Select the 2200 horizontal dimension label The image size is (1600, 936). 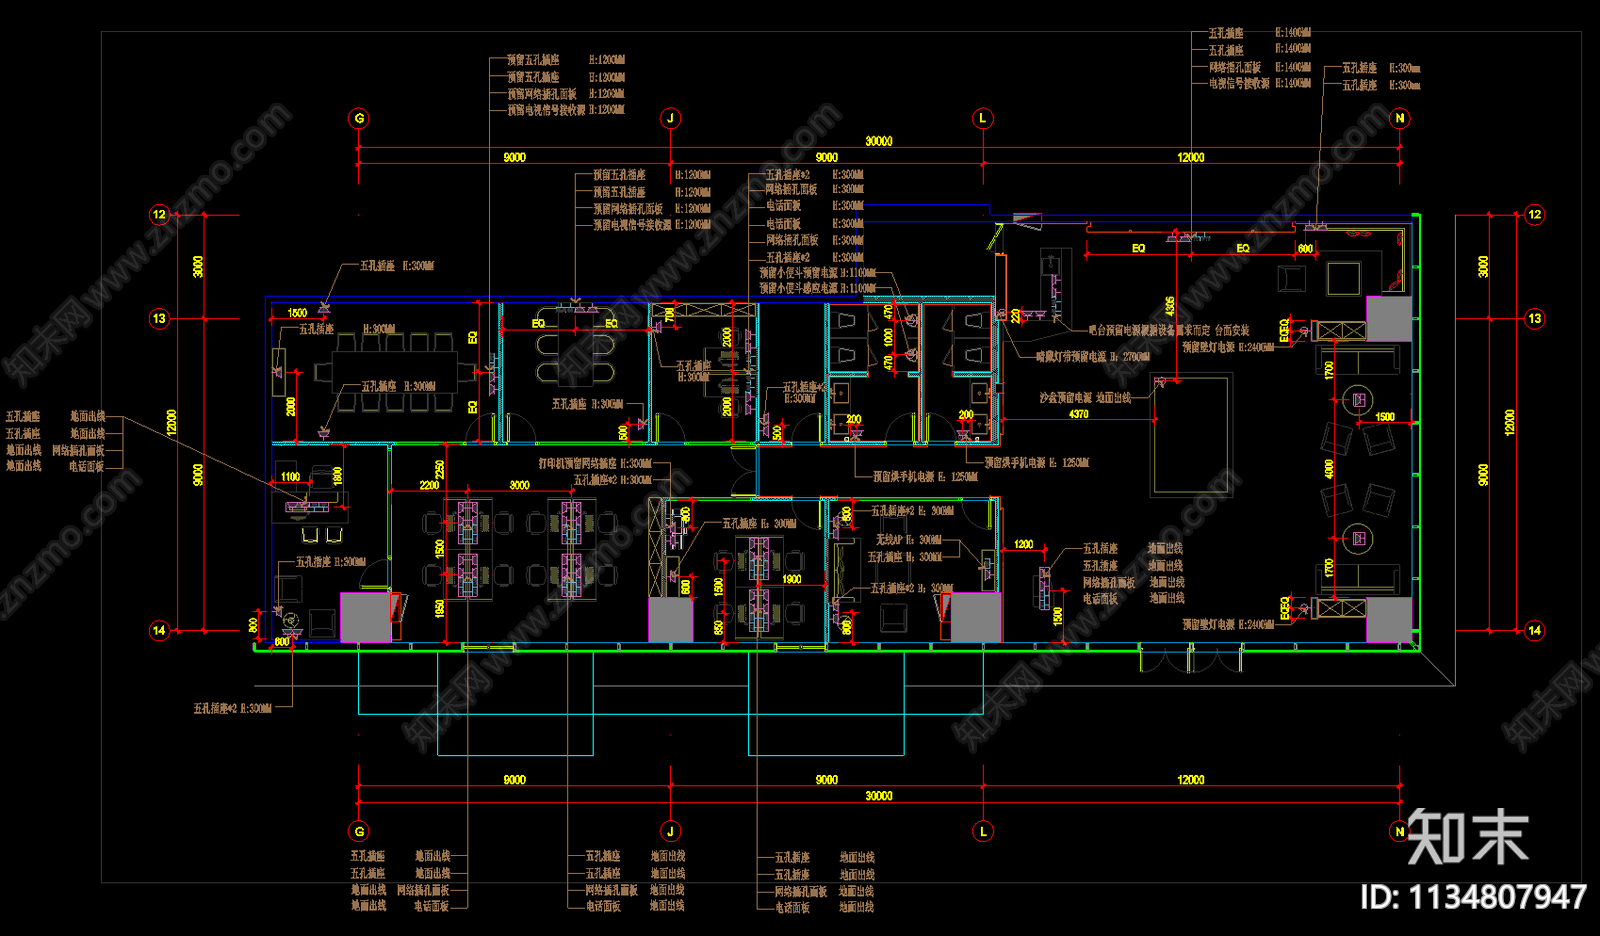pyautogui.click(x=429, y=485)
